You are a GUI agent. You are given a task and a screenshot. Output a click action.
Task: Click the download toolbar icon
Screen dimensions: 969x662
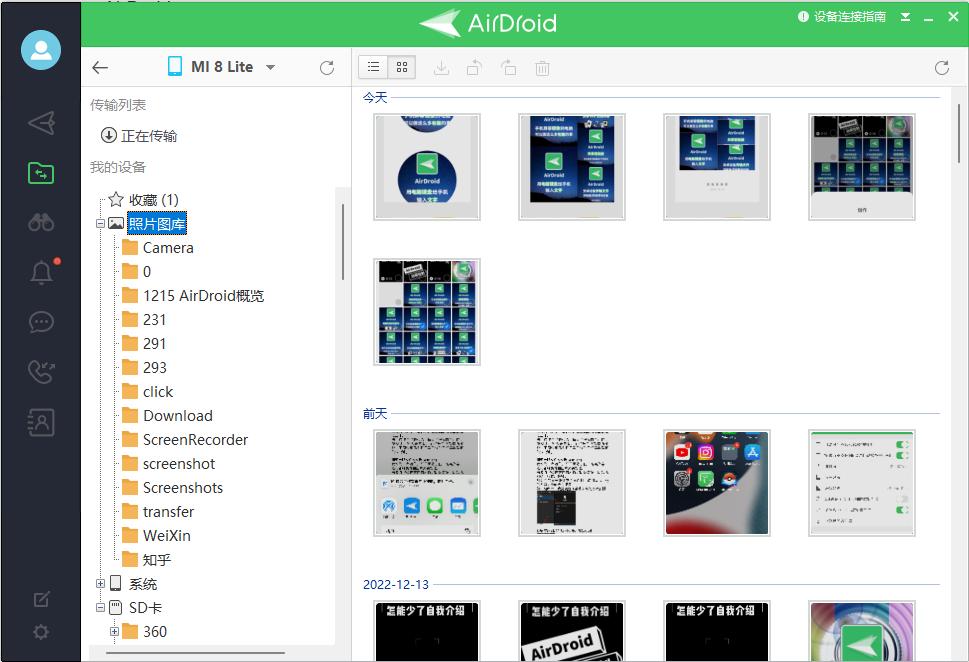coord(441,68)
